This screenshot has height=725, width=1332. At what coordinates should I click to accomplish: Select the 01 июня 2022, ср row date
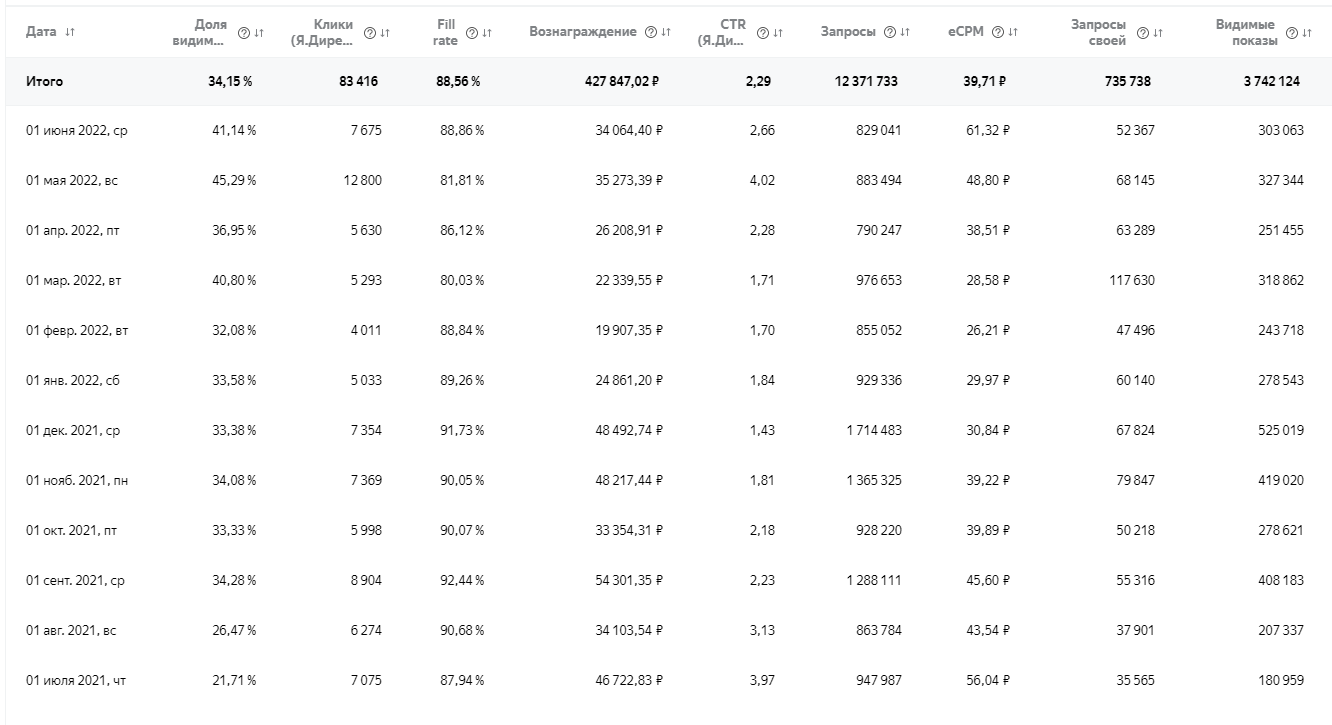click(x=77, y=131)
